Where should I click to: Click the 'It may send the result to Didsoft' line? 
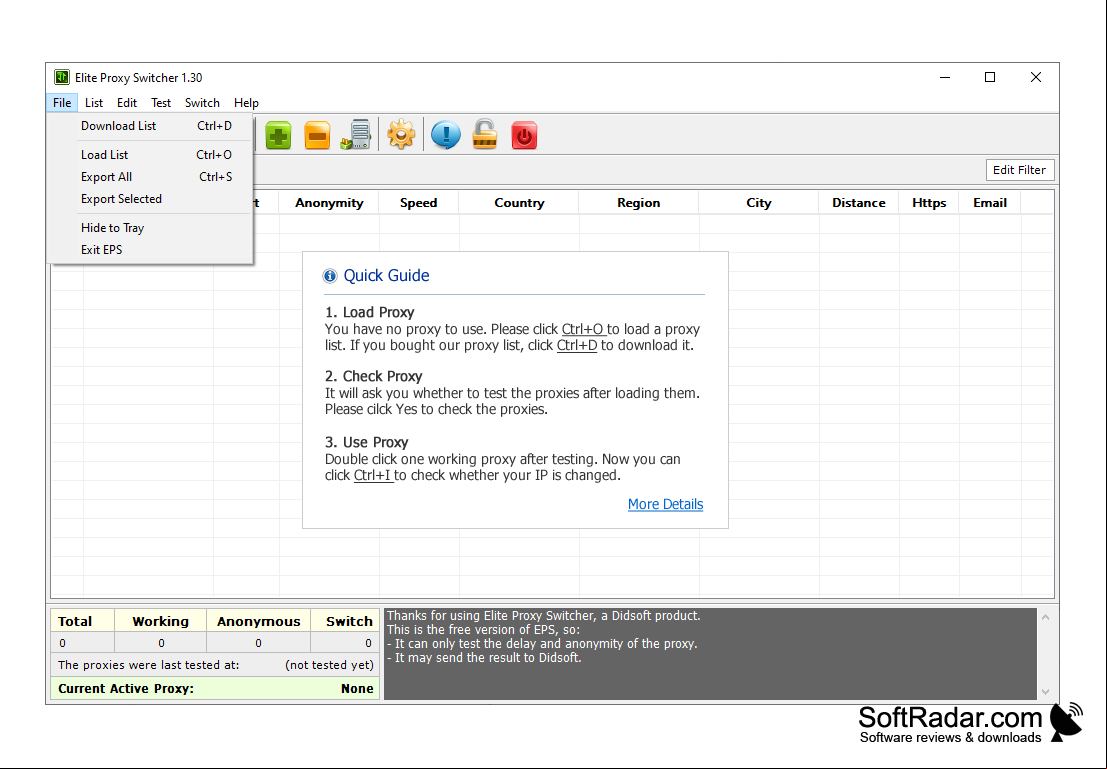(x=484, y=657)
